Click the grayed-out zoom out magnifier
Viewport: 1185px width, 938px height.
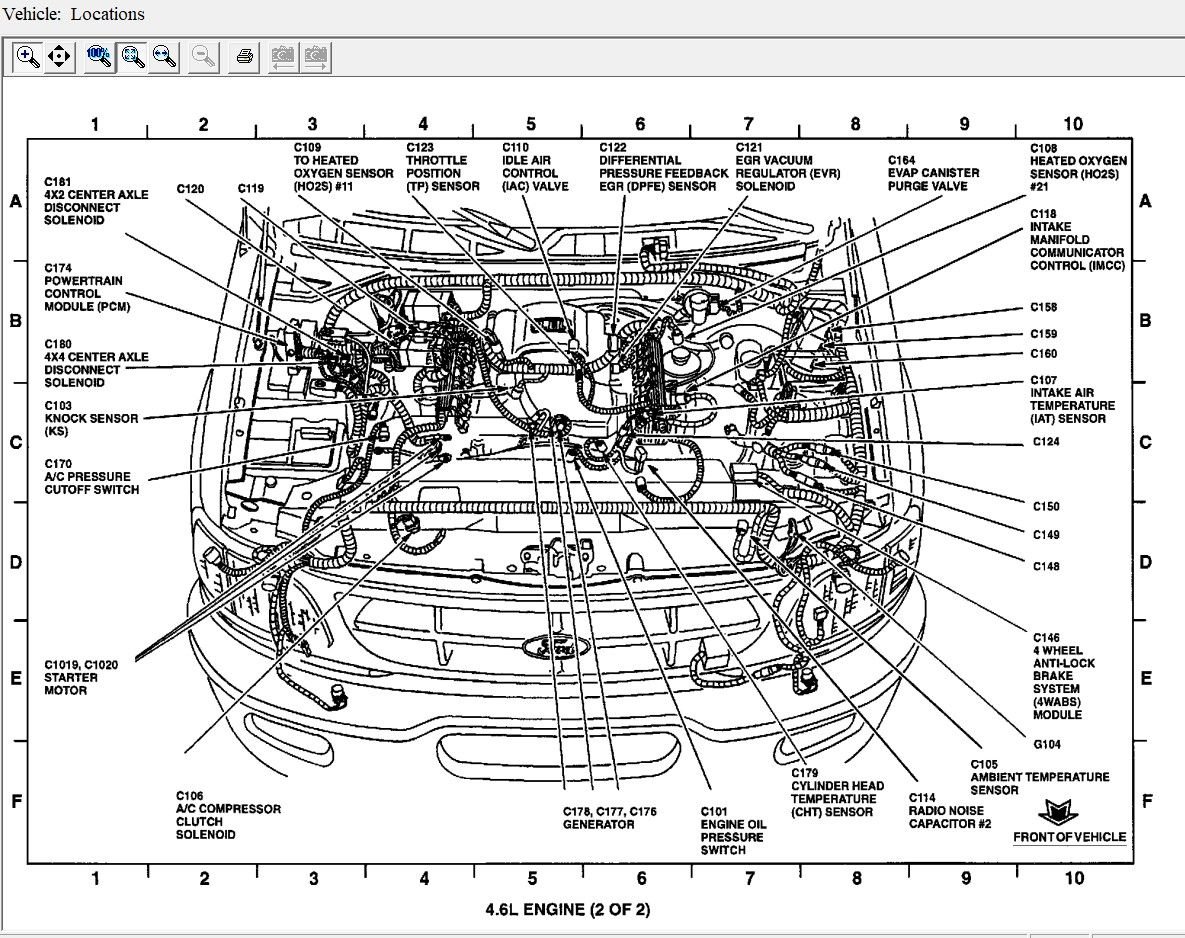pos(203,57)
